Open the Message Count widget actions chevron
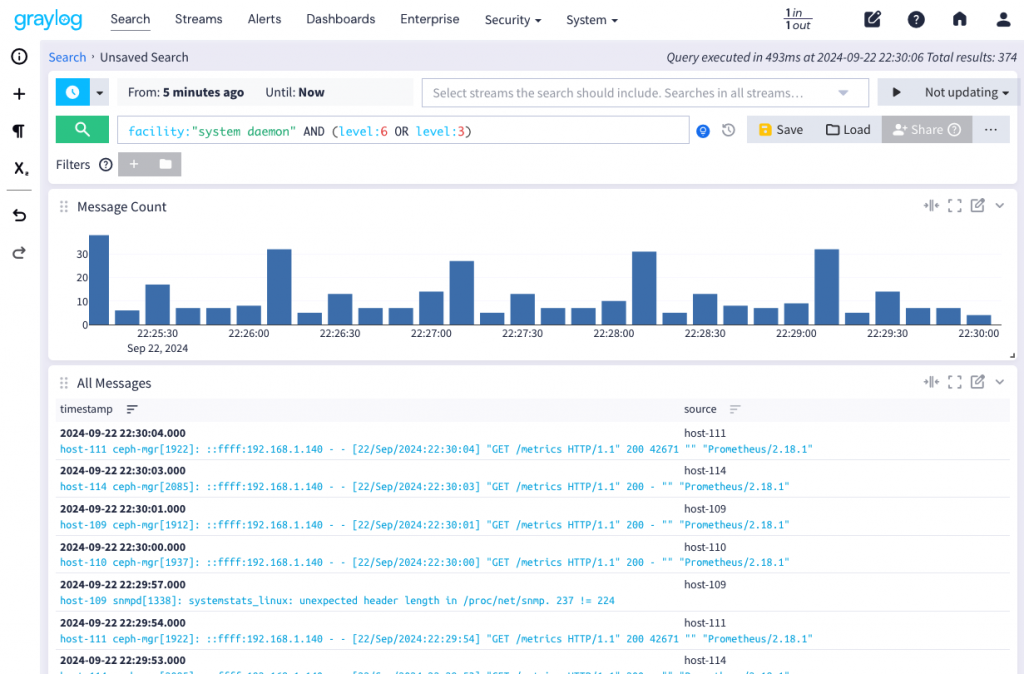 pyautogui.click(x=1000, y=206)
